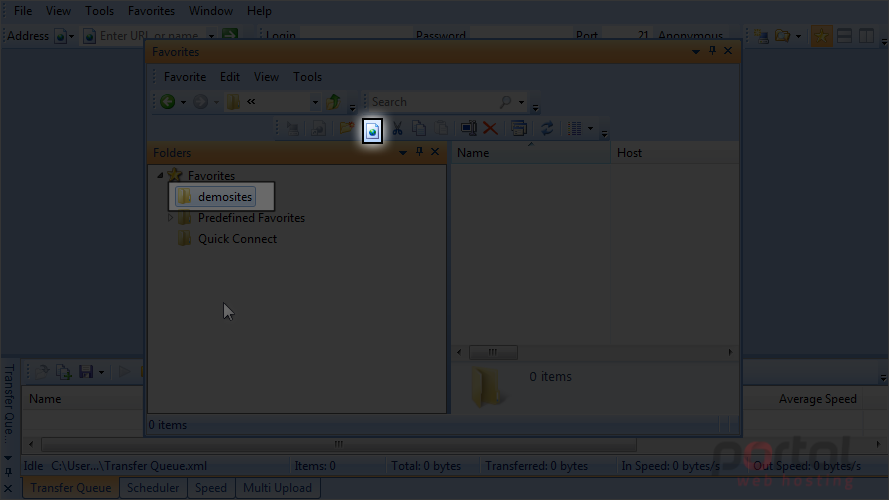Image resolution: width=889 pixels, height=500 pixels.
Task: Click the Search magnifier icon
Action: point(505,101)
